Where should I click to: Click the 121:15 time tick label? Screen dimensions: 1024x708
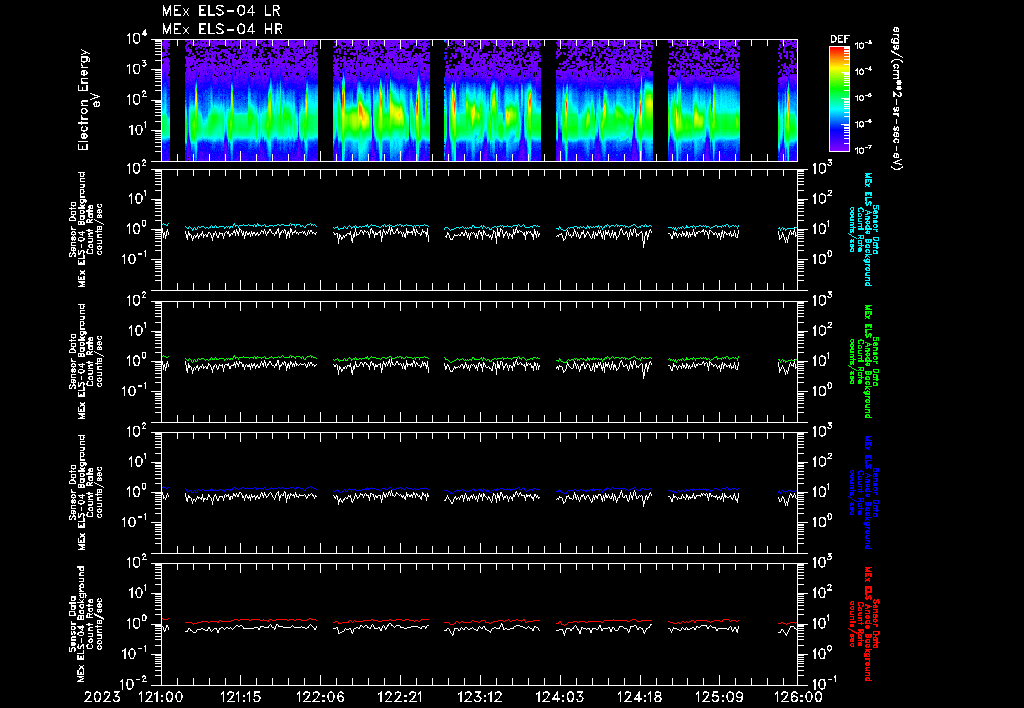[240, 697]
